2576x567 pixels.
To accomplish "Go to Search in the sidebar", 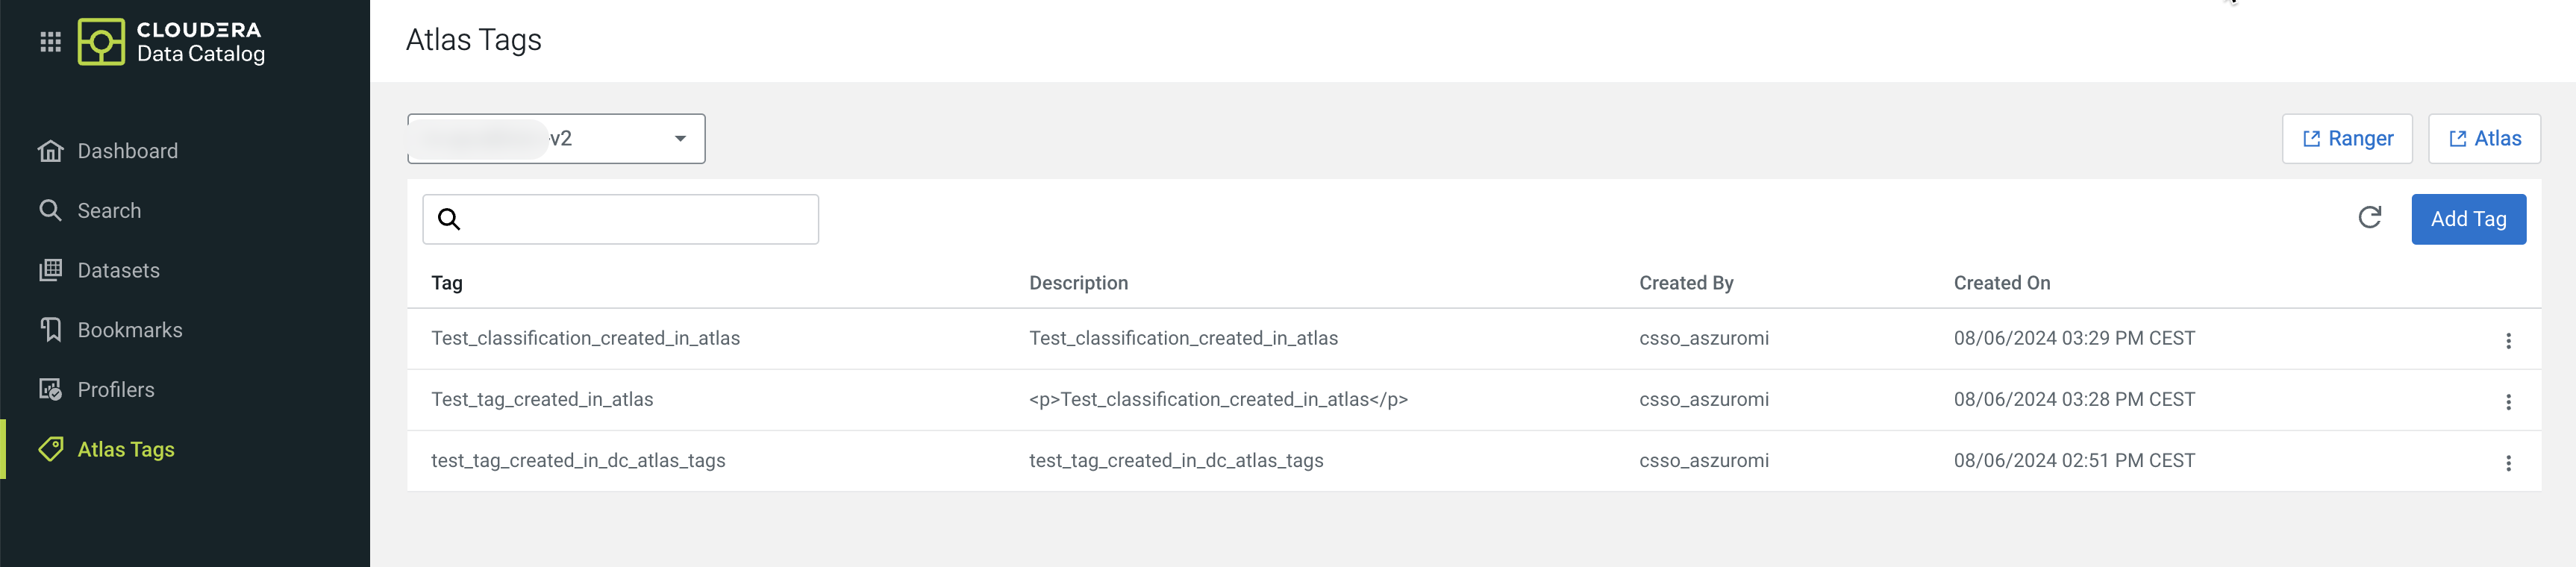I will tap(109, 211).
